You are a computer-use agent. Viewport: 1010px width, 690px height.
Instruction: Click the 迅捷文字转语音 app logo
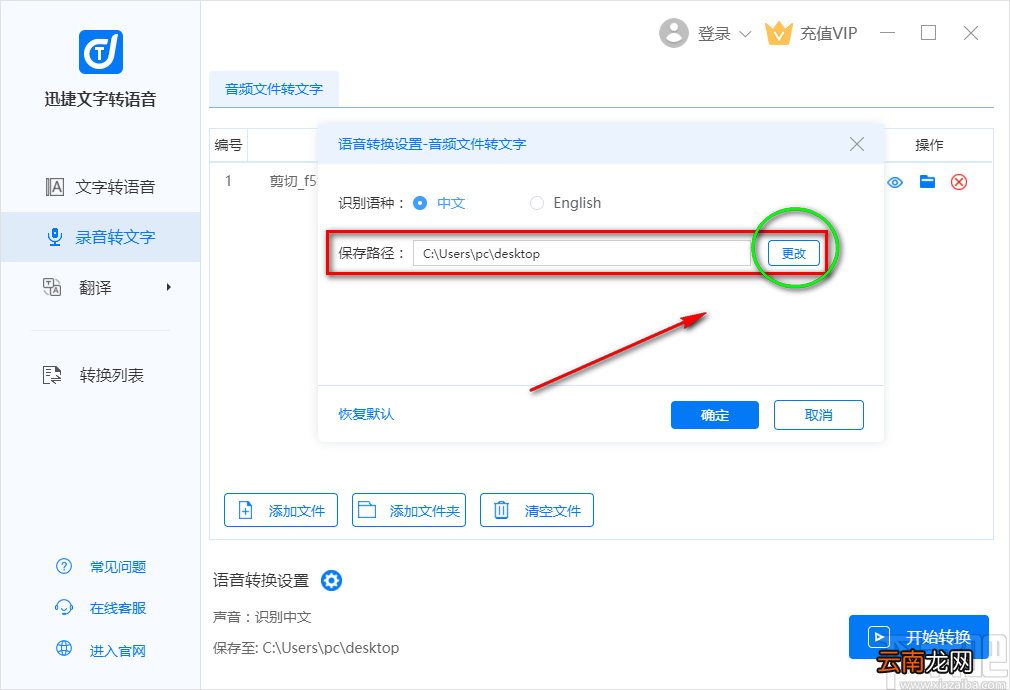[100, 52]
